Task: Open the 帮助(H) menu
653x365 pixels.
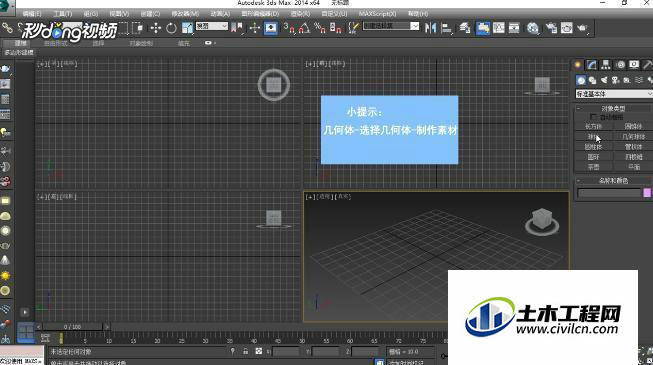Action: [418, 14]
